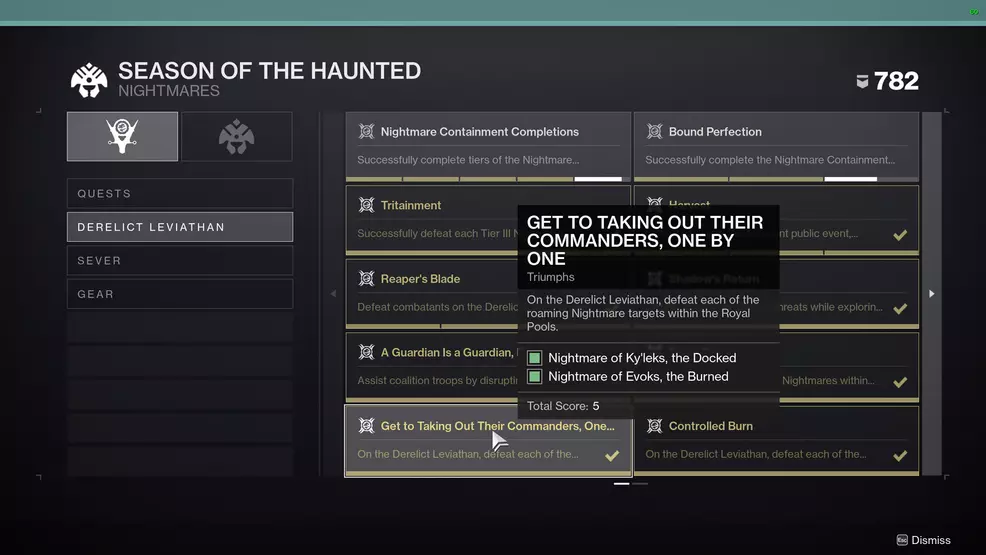986x555 pixels.
Task: Click the Nightmare Containment Completions progress bar
Action: tap(489, 179)
